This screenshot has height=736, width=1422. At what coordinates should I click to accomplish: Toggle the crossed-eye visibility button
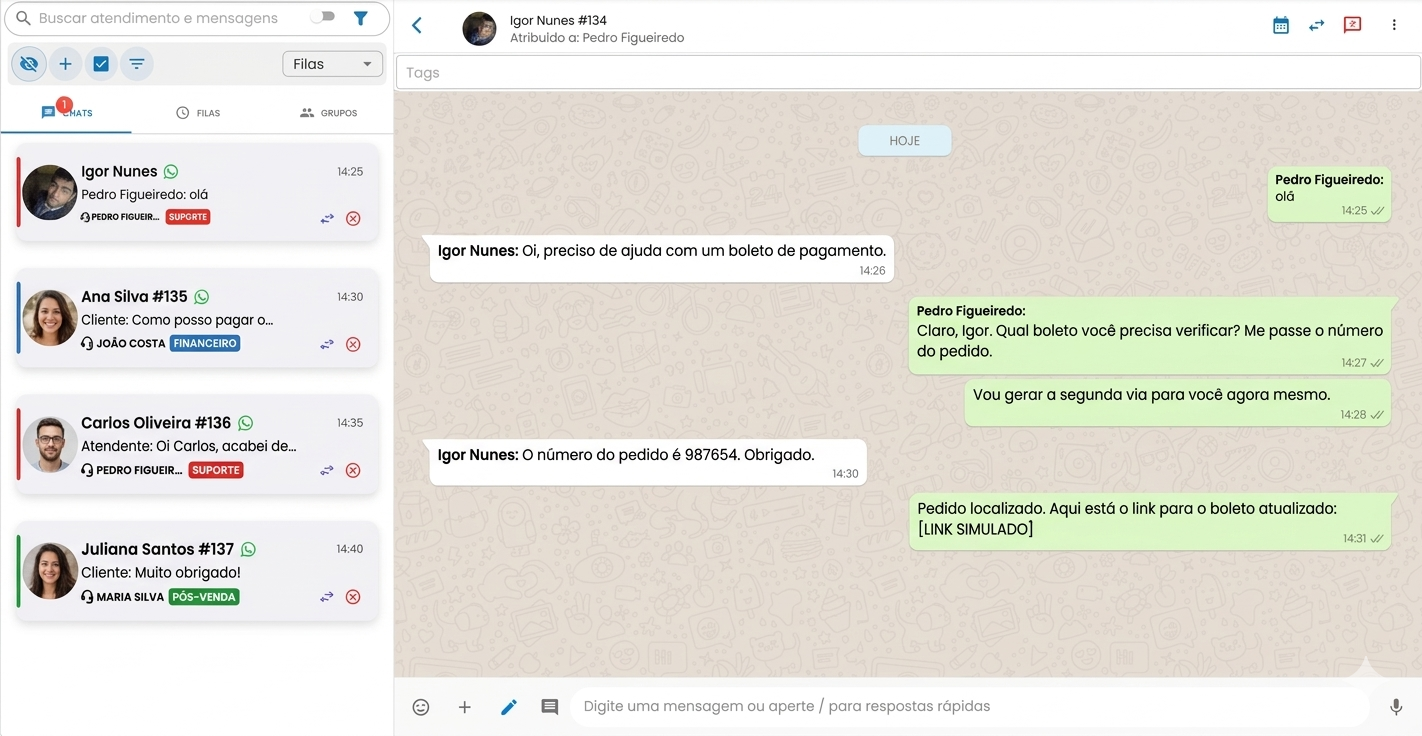pos(29,64)
